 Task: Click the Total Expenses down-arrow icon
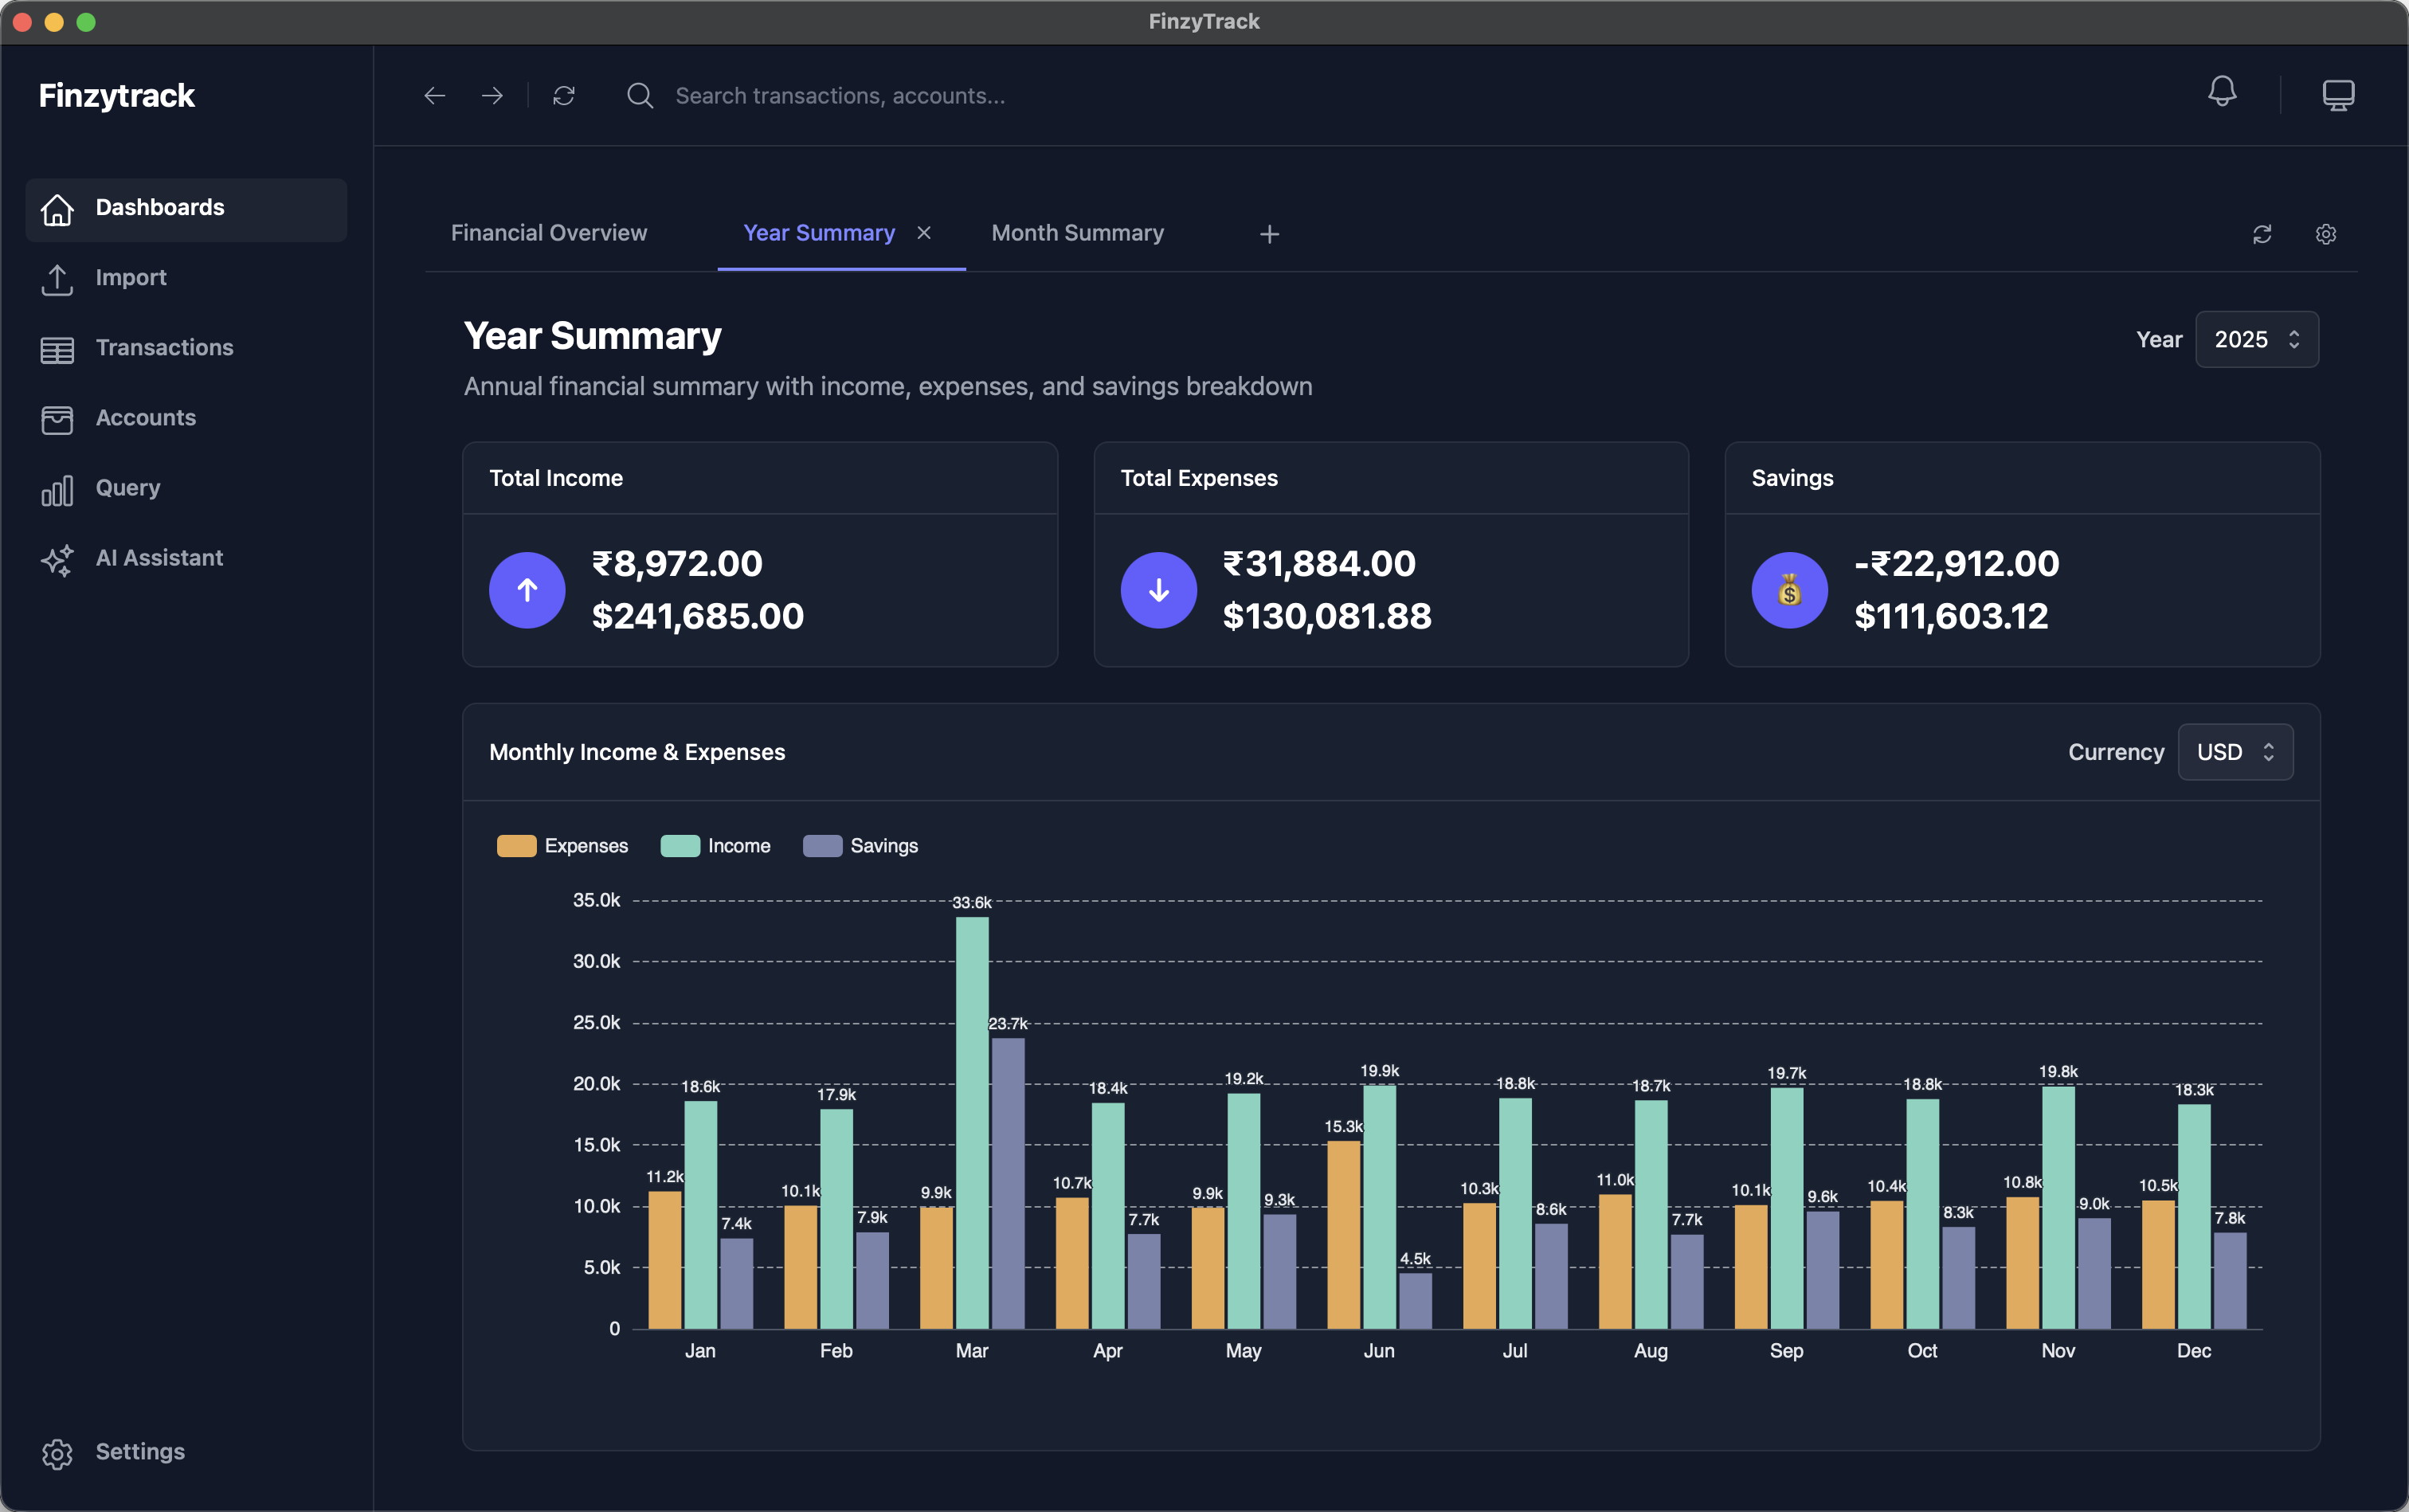1158,590
